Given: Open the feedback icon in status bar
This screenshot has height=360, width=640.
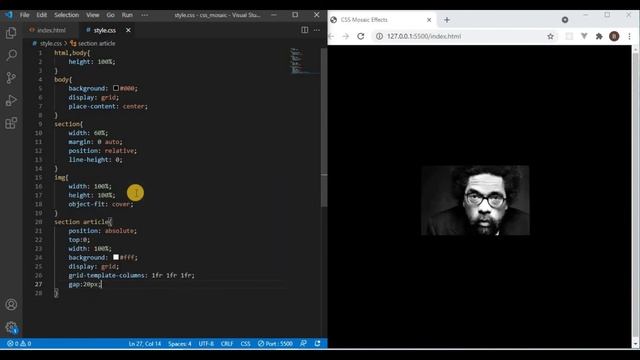Looking at the screenshot, I should pos(303,344).
